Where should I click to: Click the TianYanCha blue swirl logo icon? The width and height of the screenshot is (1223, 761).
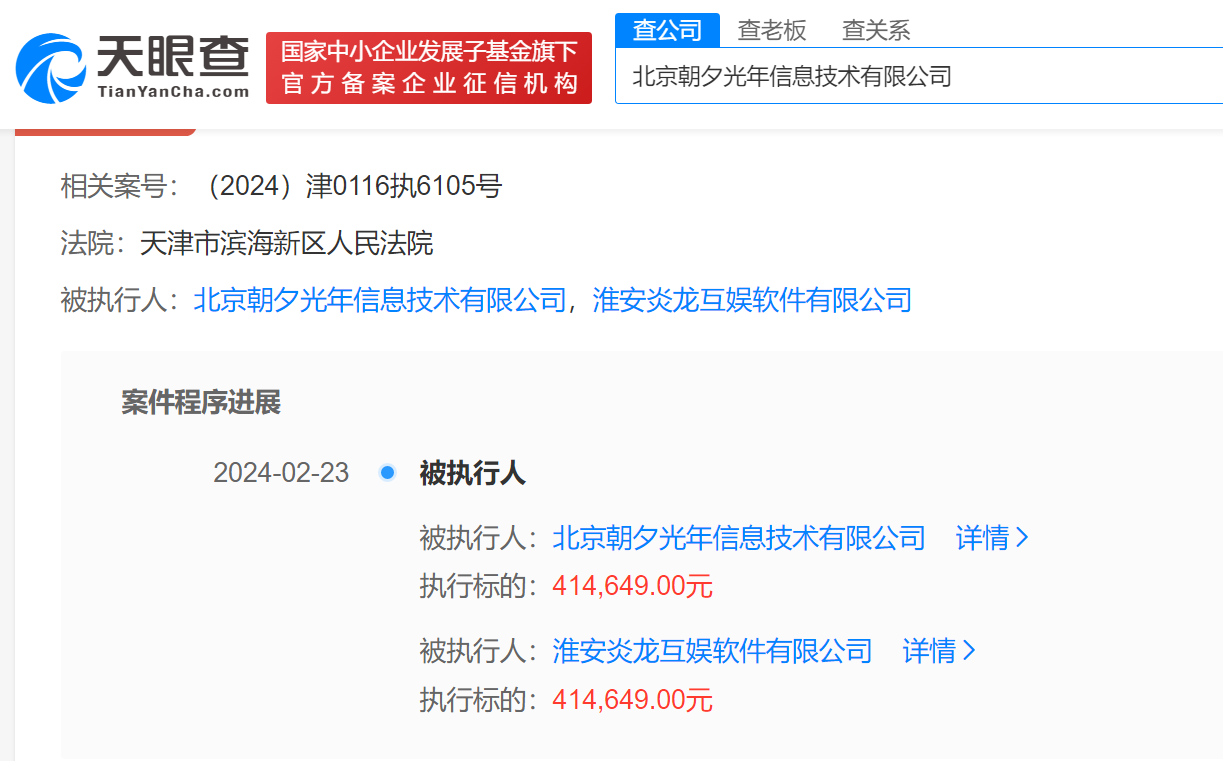[49, 68]
